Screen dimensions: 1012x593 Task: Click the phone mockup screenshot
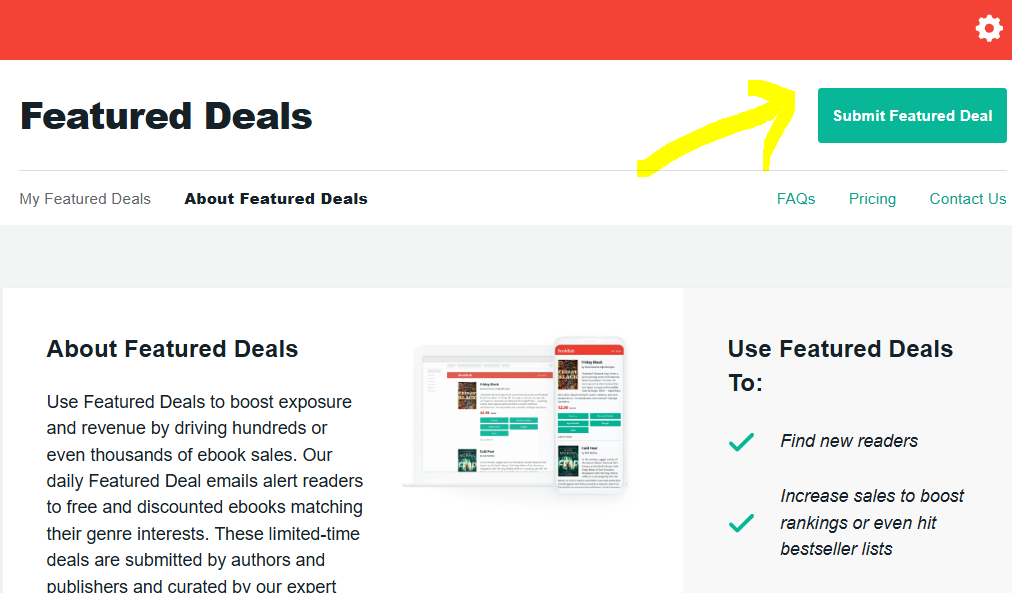tap(590, 420)
